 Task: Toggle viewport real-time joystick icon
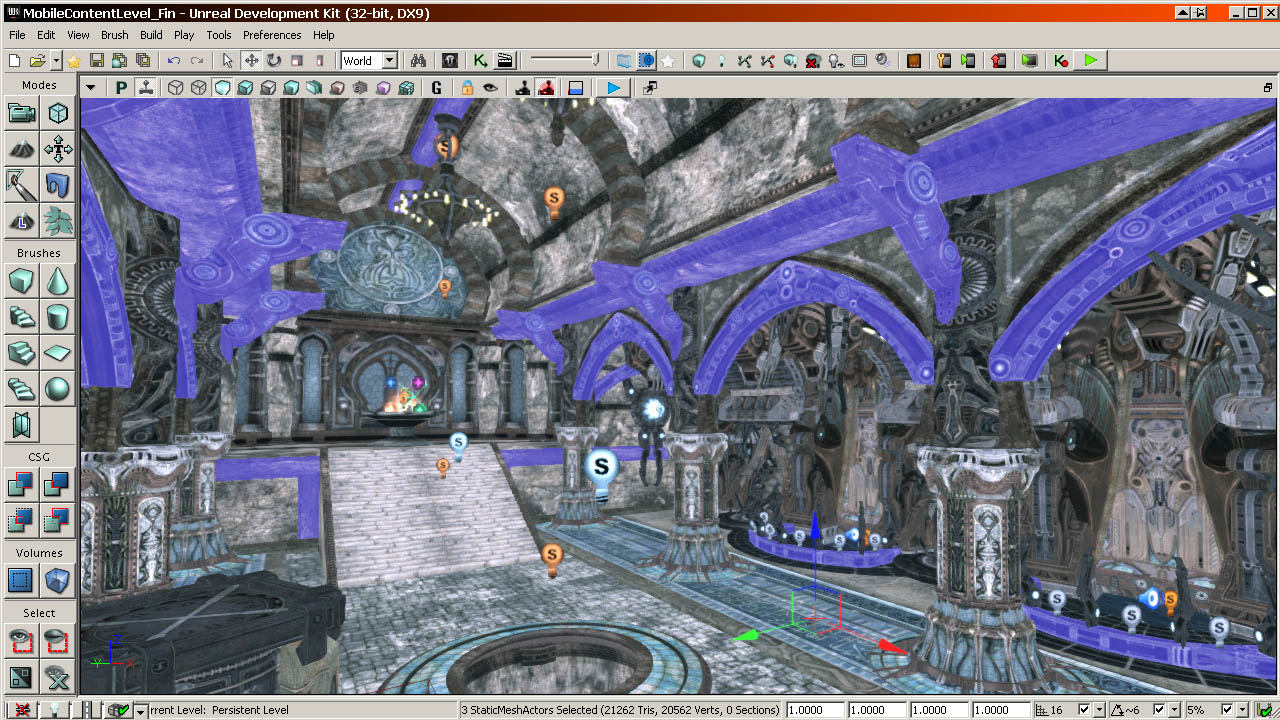click(146, 88)
